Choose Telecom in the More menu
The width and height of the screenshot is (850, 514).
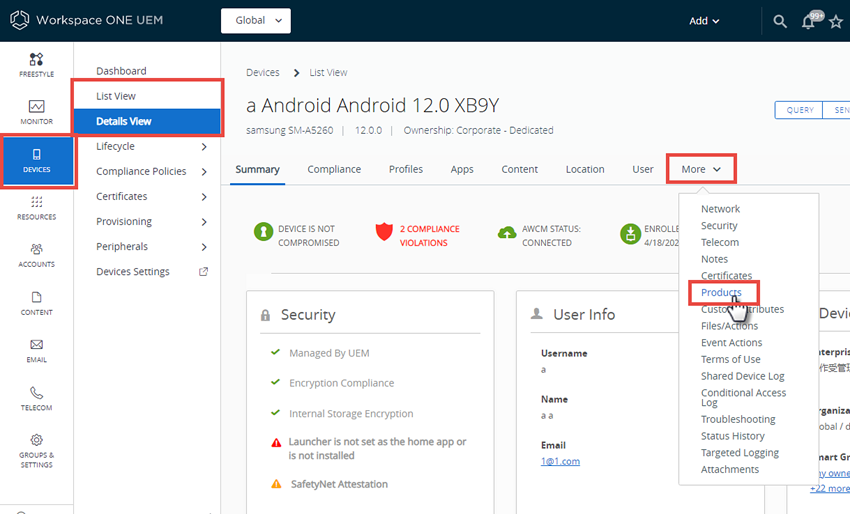(719, 242)
